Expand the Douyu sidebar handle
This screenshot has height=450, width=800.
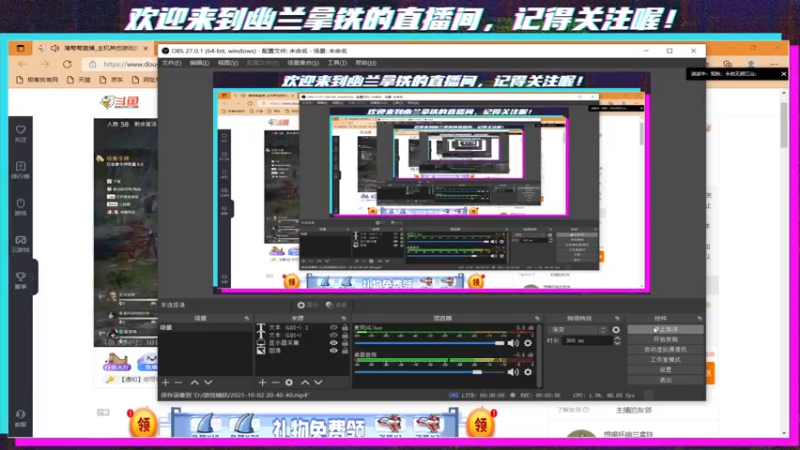tap(34, 278)
